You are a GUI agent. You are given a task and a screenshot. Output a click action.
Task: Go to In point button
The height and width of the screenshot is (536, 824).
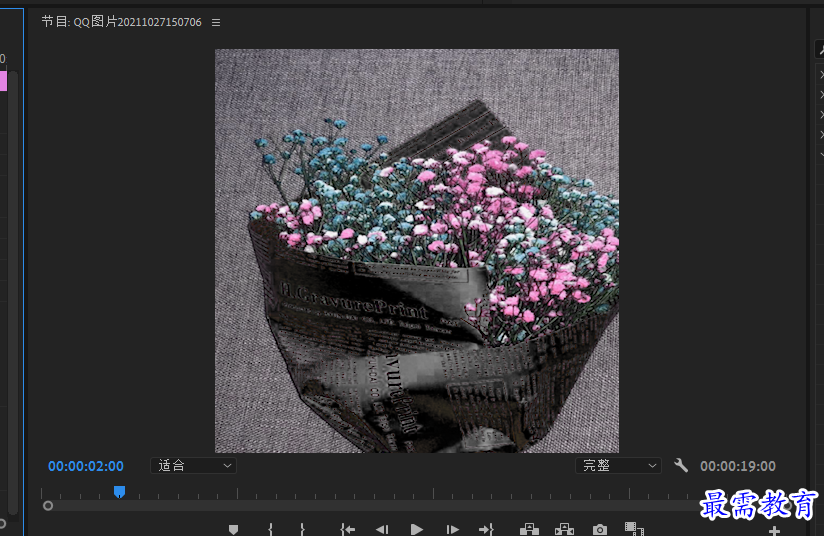[347, 529]
